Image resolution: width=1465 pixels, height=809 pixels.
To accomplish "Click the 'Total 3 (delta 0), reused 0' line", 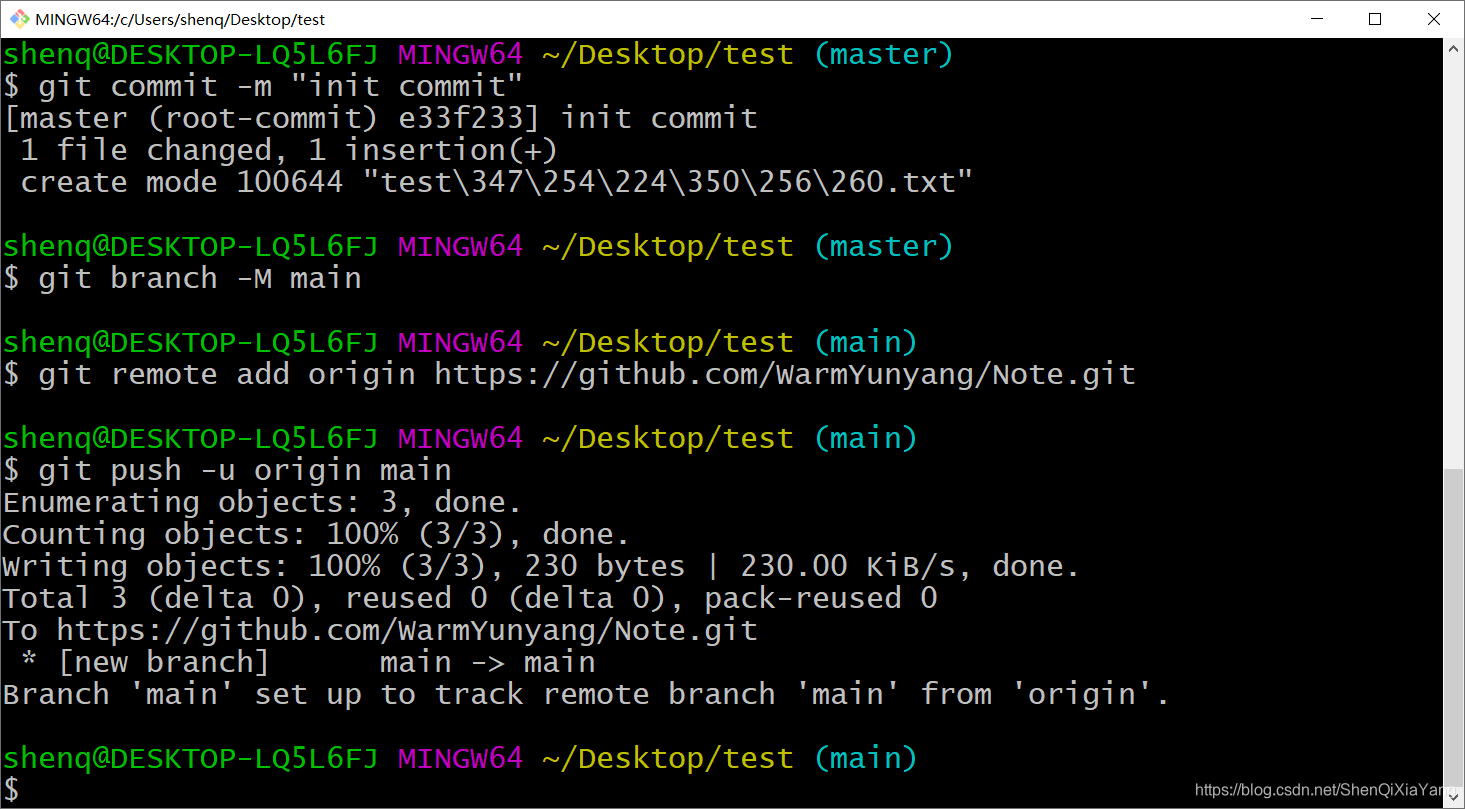I will coord(470,598).
